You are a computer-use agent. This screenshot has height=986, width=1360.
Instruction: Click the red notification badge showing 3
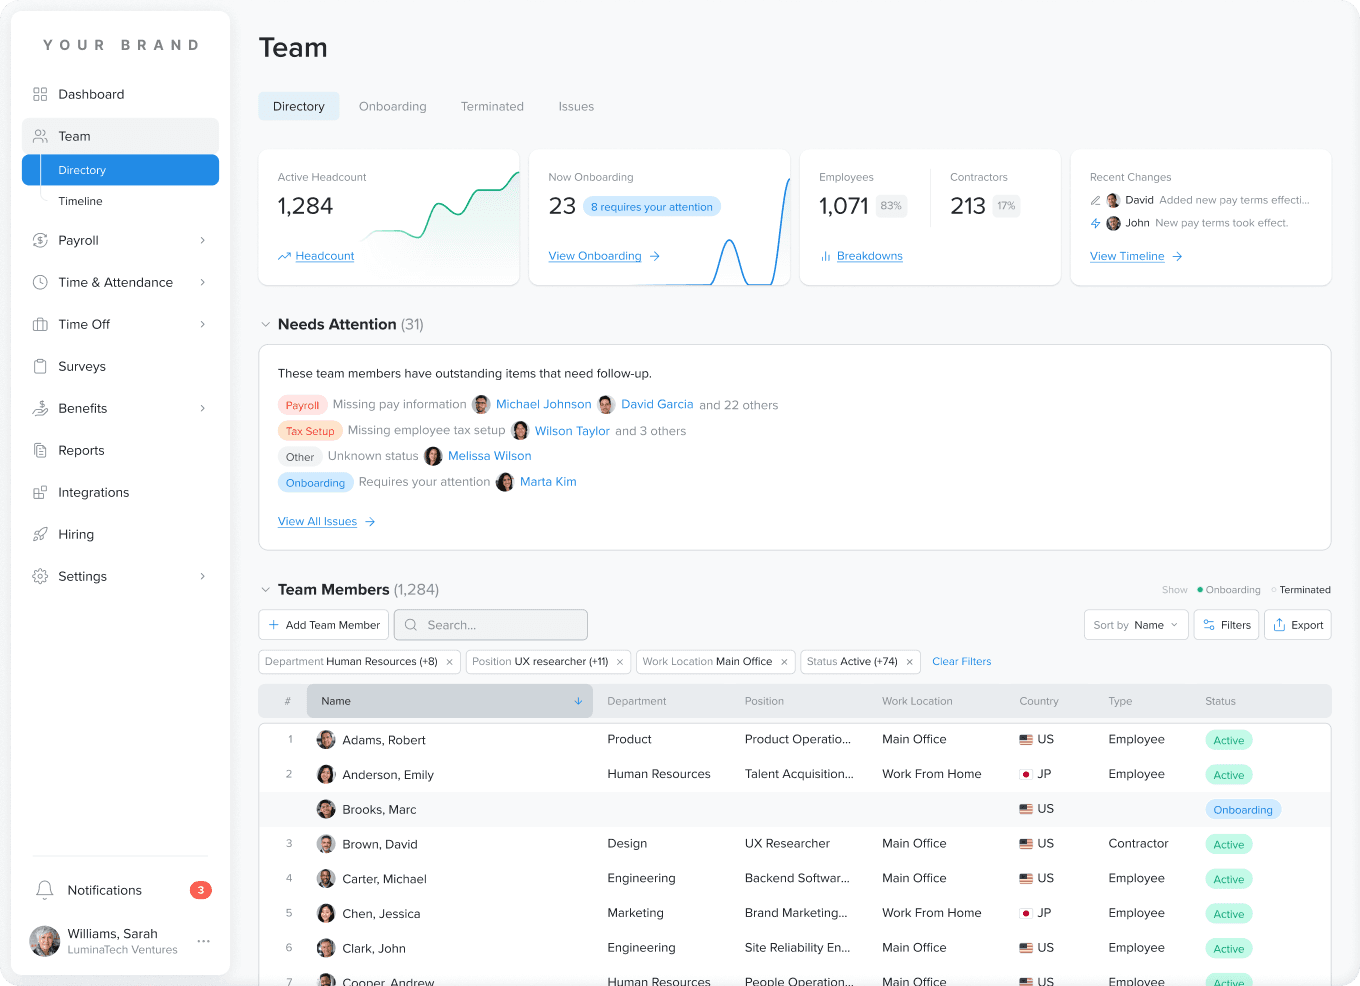pyautogui.click(x=201, y=890)
